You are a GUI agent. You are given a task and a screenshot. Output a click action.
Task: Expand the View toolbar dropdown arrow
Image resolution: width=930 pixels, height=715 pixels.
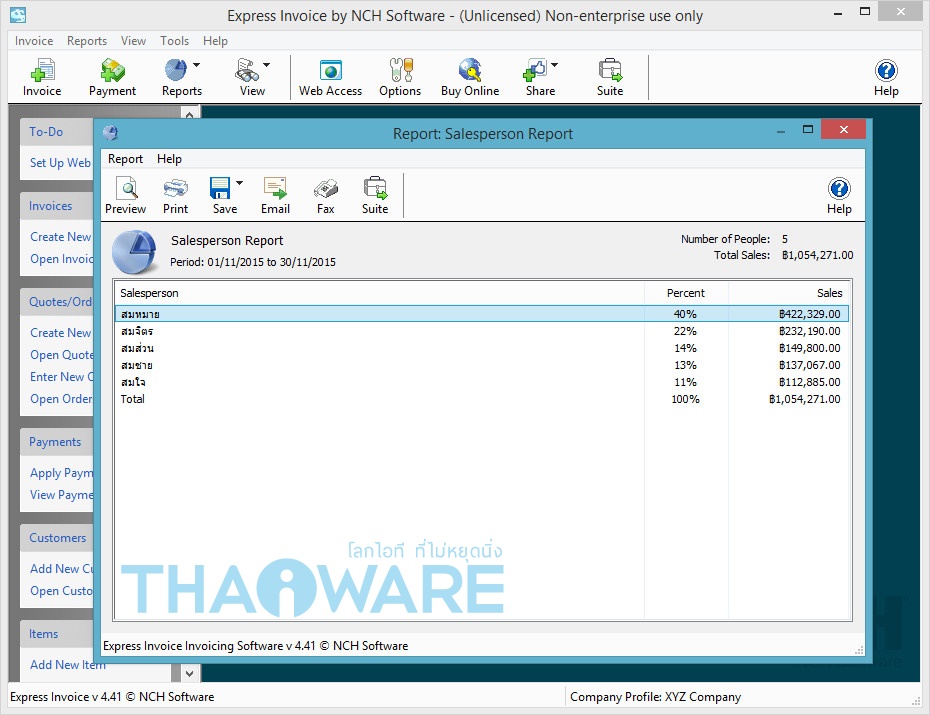click(266, 65)
